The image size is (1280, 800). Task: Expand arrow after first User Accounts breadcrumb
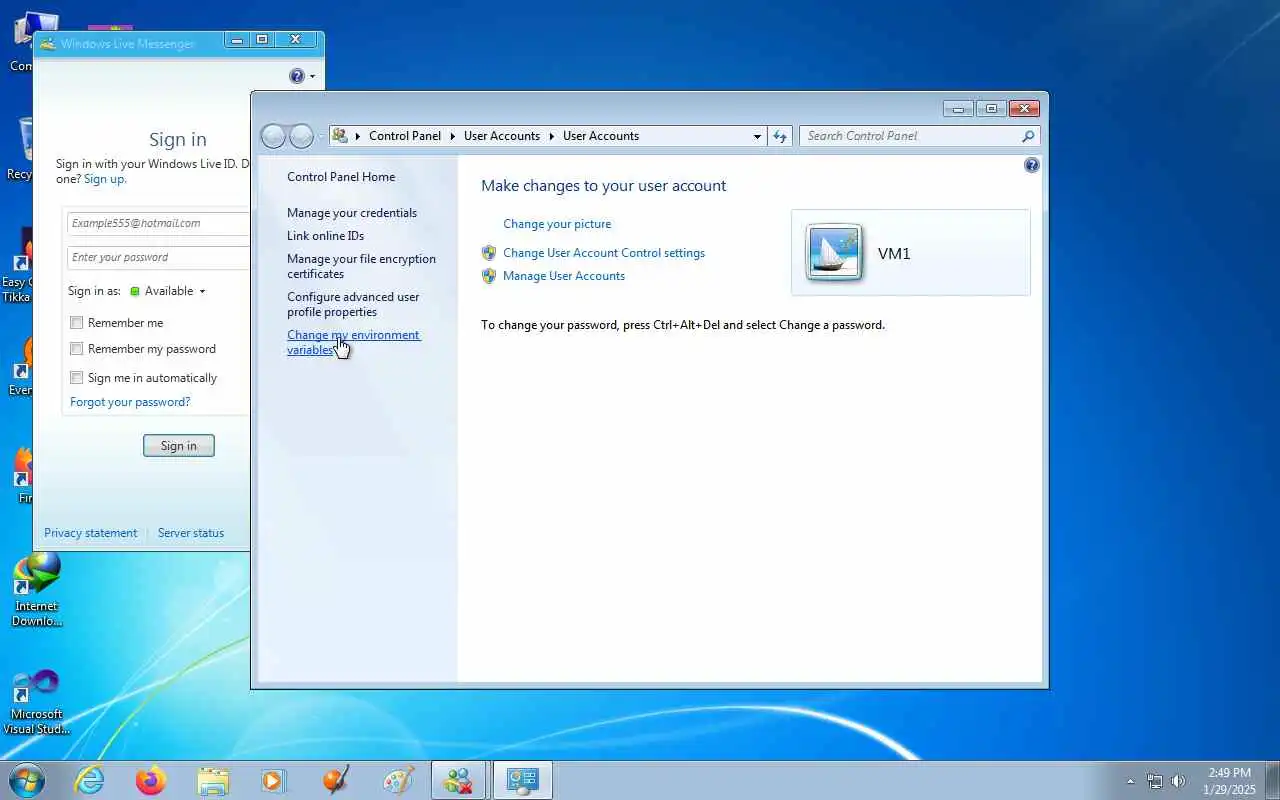(551, 136)
